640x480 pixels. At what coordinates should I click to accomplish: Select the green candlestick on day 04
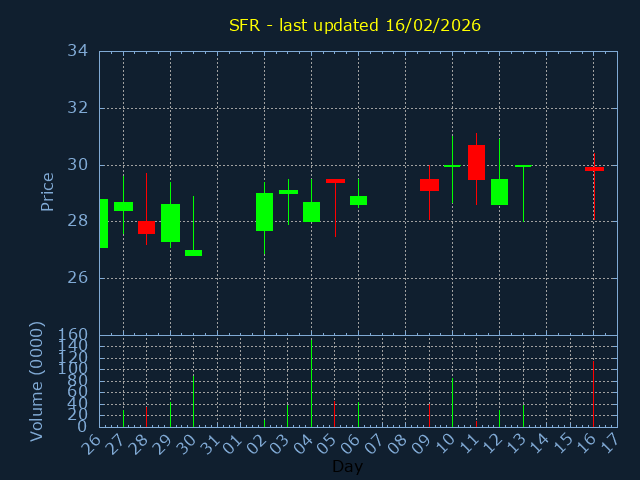311,212
